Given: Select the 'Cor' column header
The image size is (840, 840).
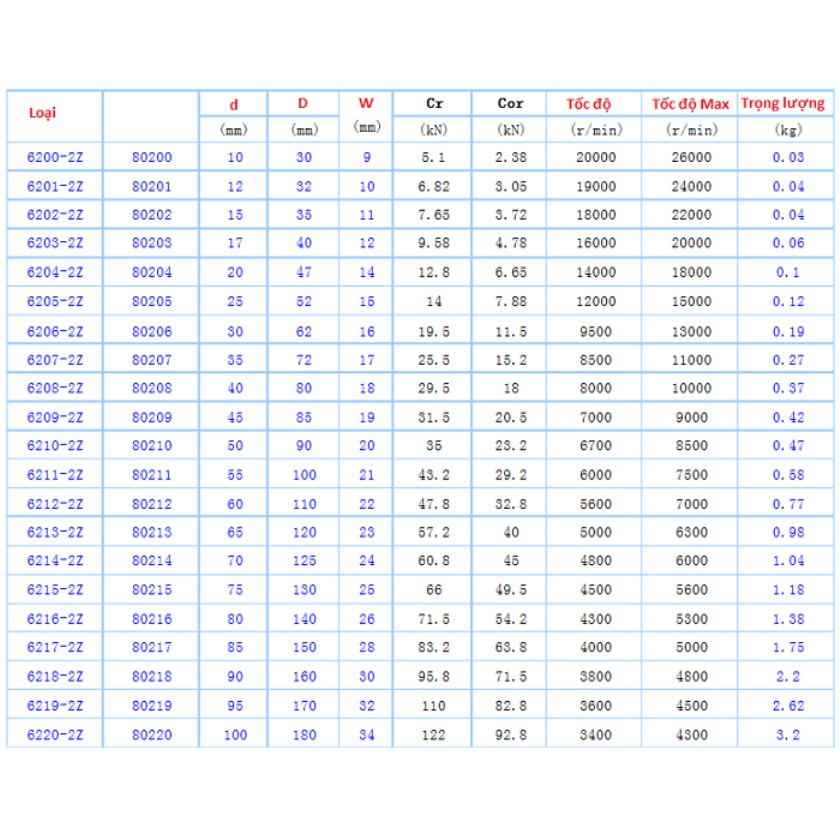Looking at the screenshot, I should (510, 104).
